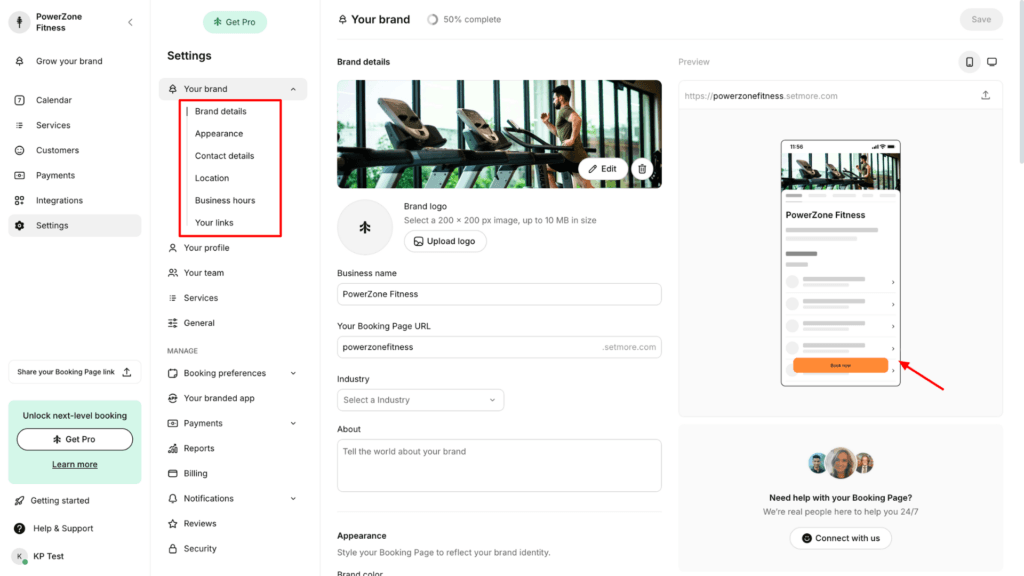1024x576 pixels.
Task: Switch preview to desktop view
Action: 991,61
